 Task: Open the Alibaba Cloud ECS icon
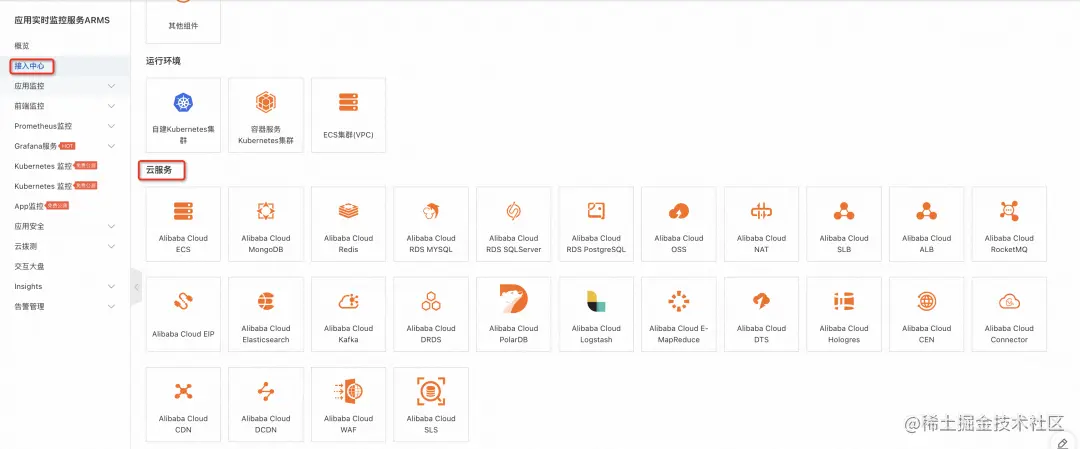click(x=183, y=211)
